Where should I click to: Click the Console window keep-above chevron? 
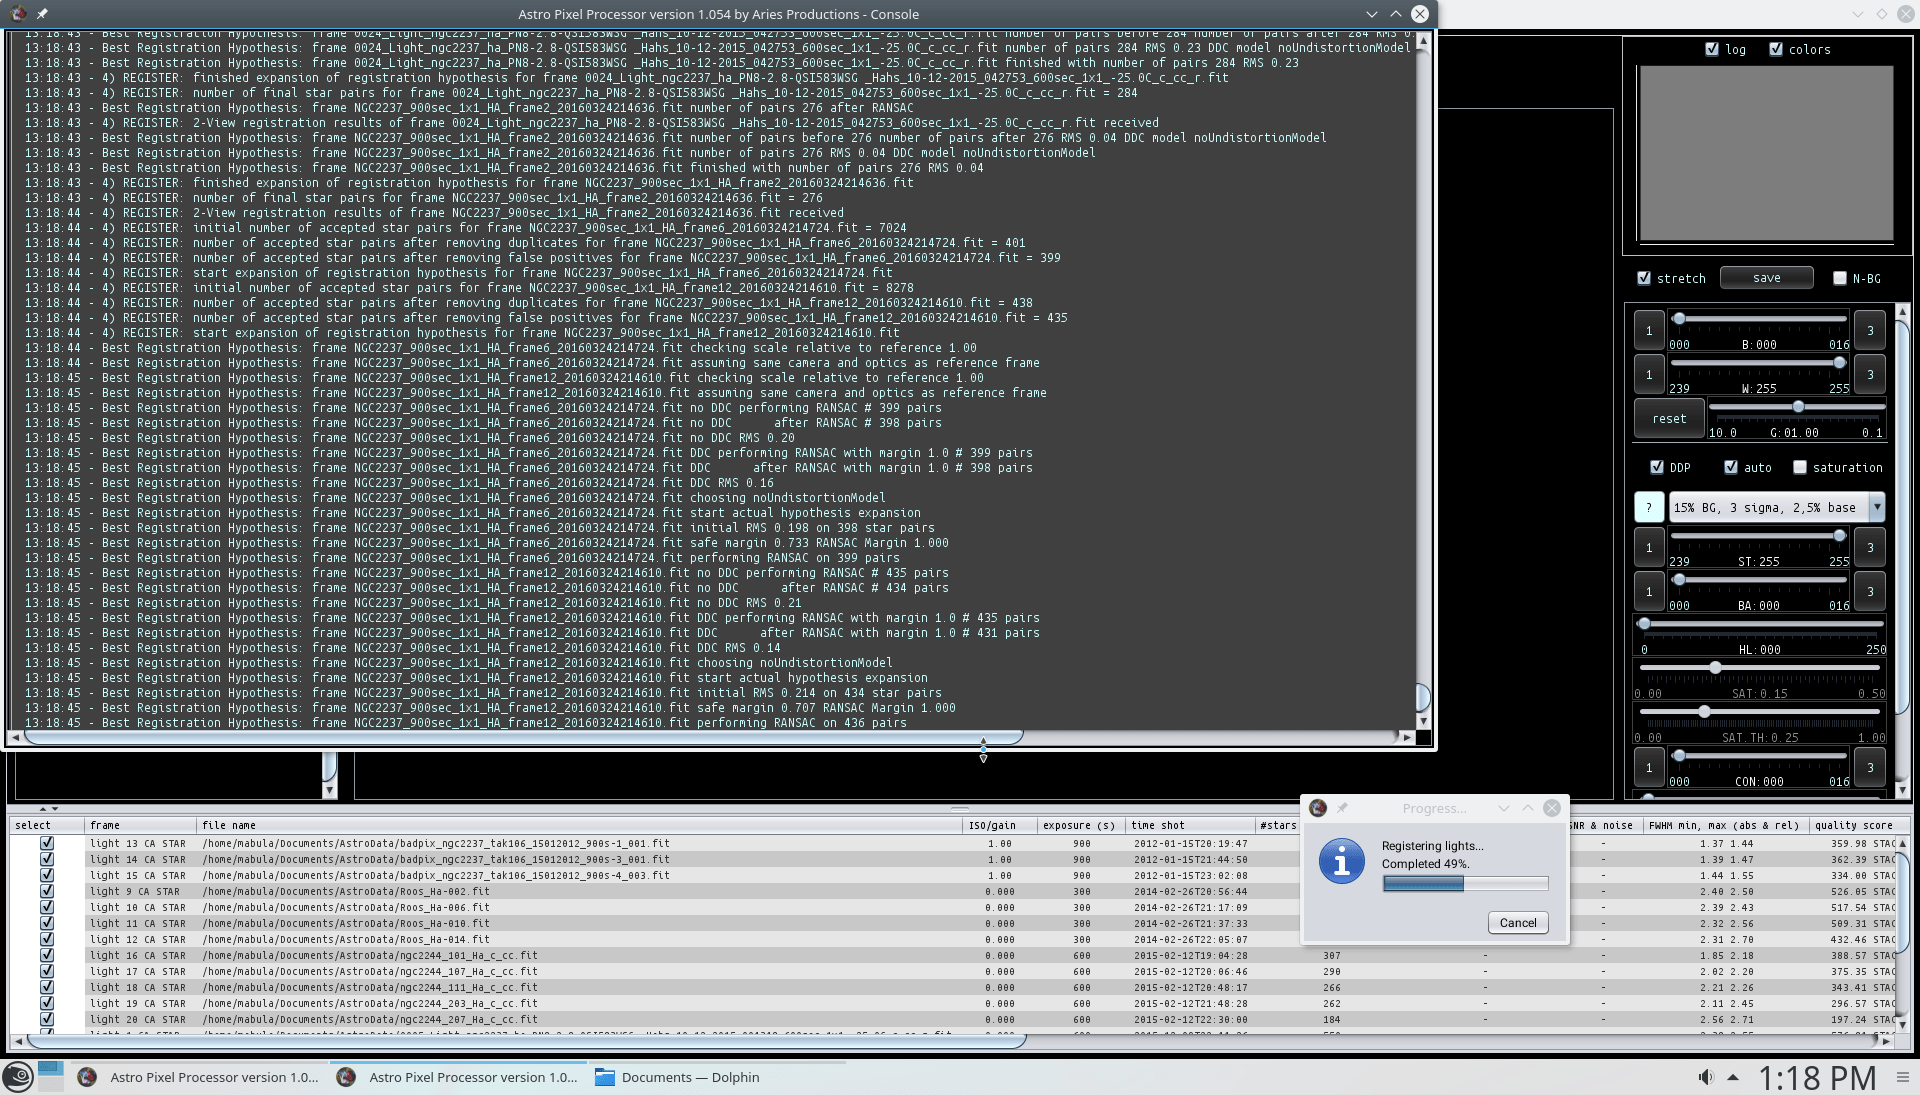(1395, 14)
